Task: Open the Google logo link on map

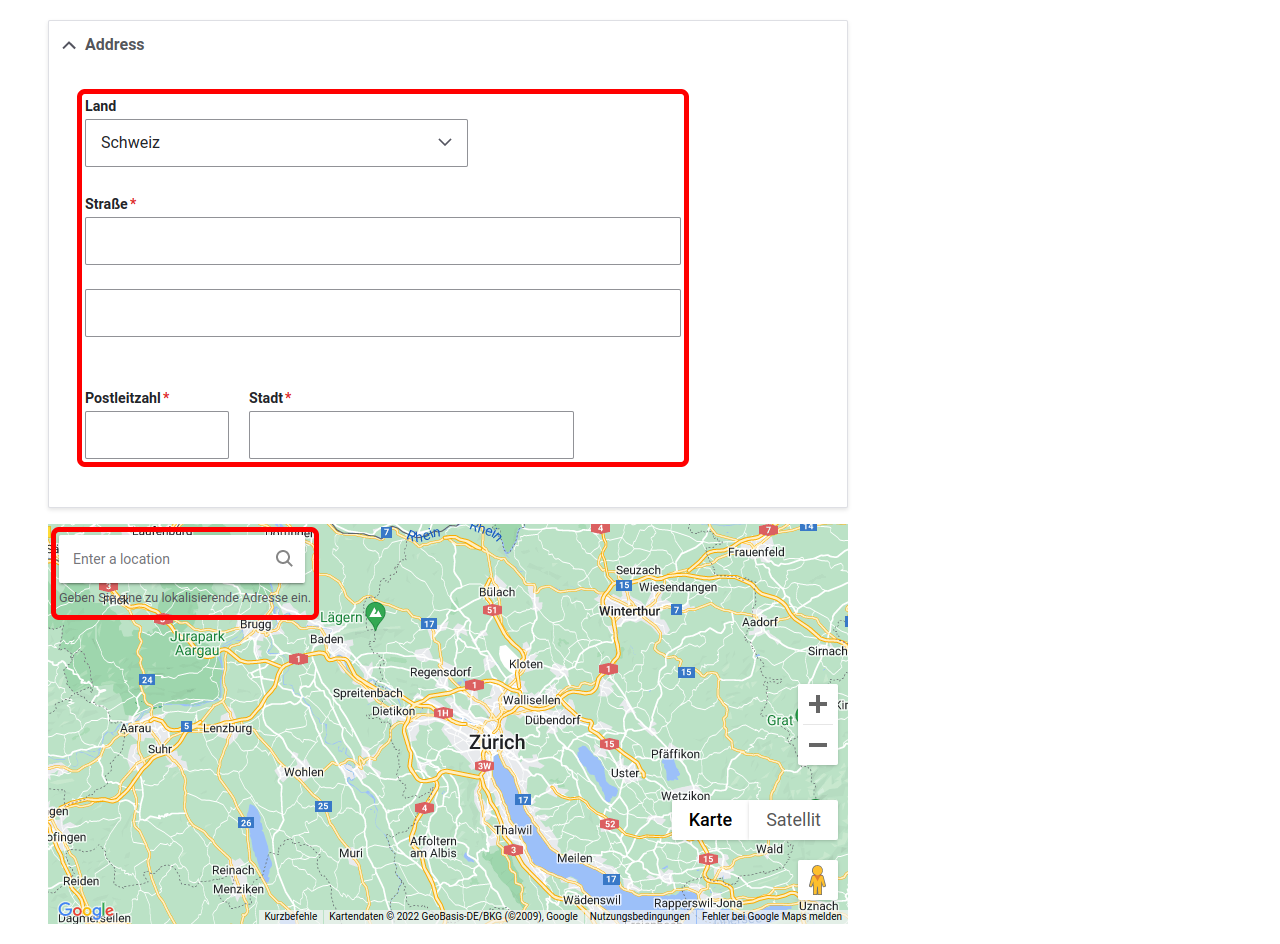Action: coord(86,911)
